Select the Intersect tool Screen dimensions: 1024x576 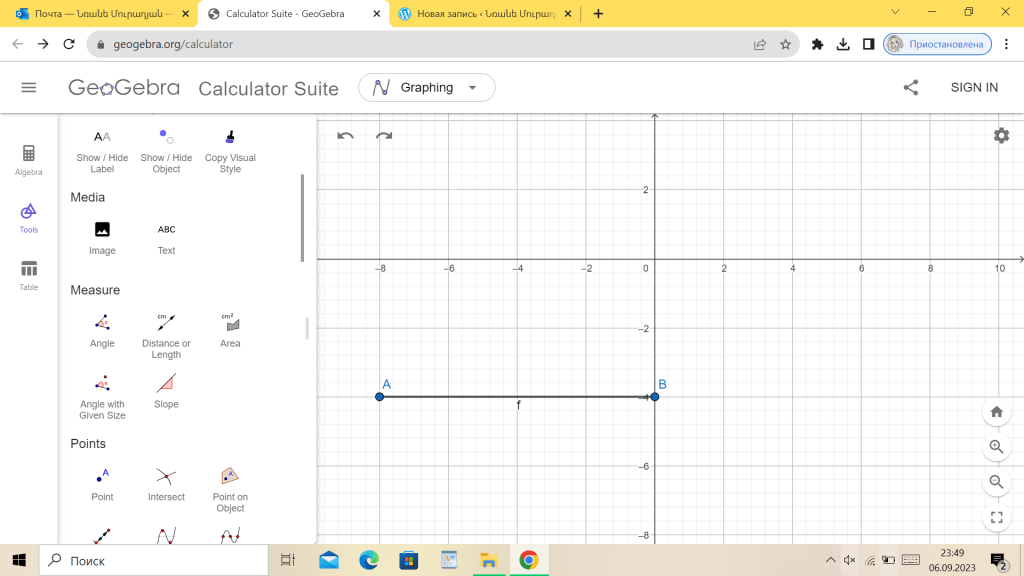166,483
